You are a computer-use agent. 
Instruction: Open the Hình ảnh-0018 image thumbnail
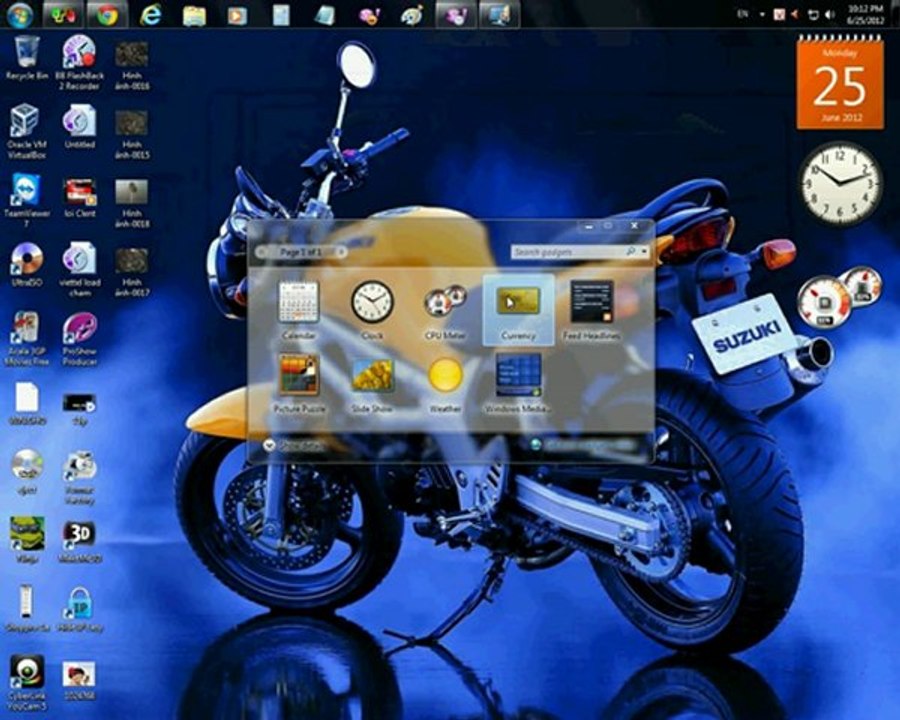(132, 203)
